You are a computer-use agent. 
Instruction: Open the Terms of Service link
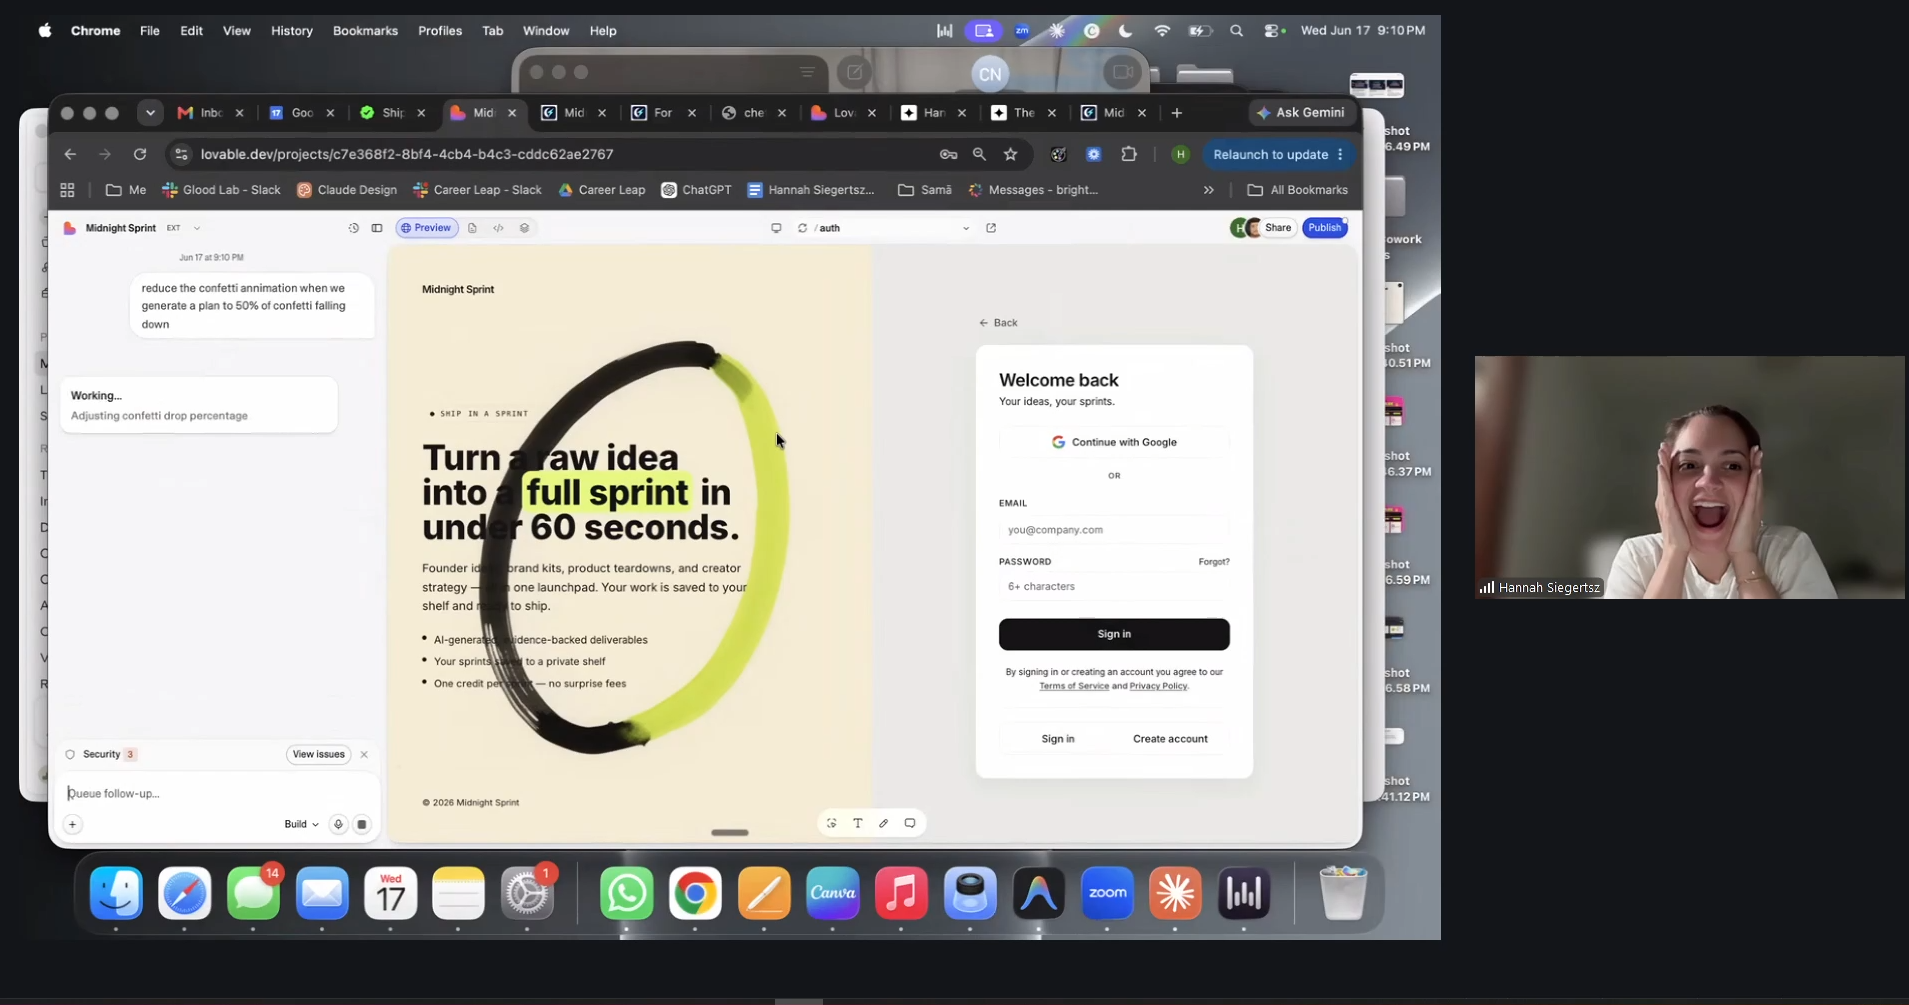point(1074,686)
